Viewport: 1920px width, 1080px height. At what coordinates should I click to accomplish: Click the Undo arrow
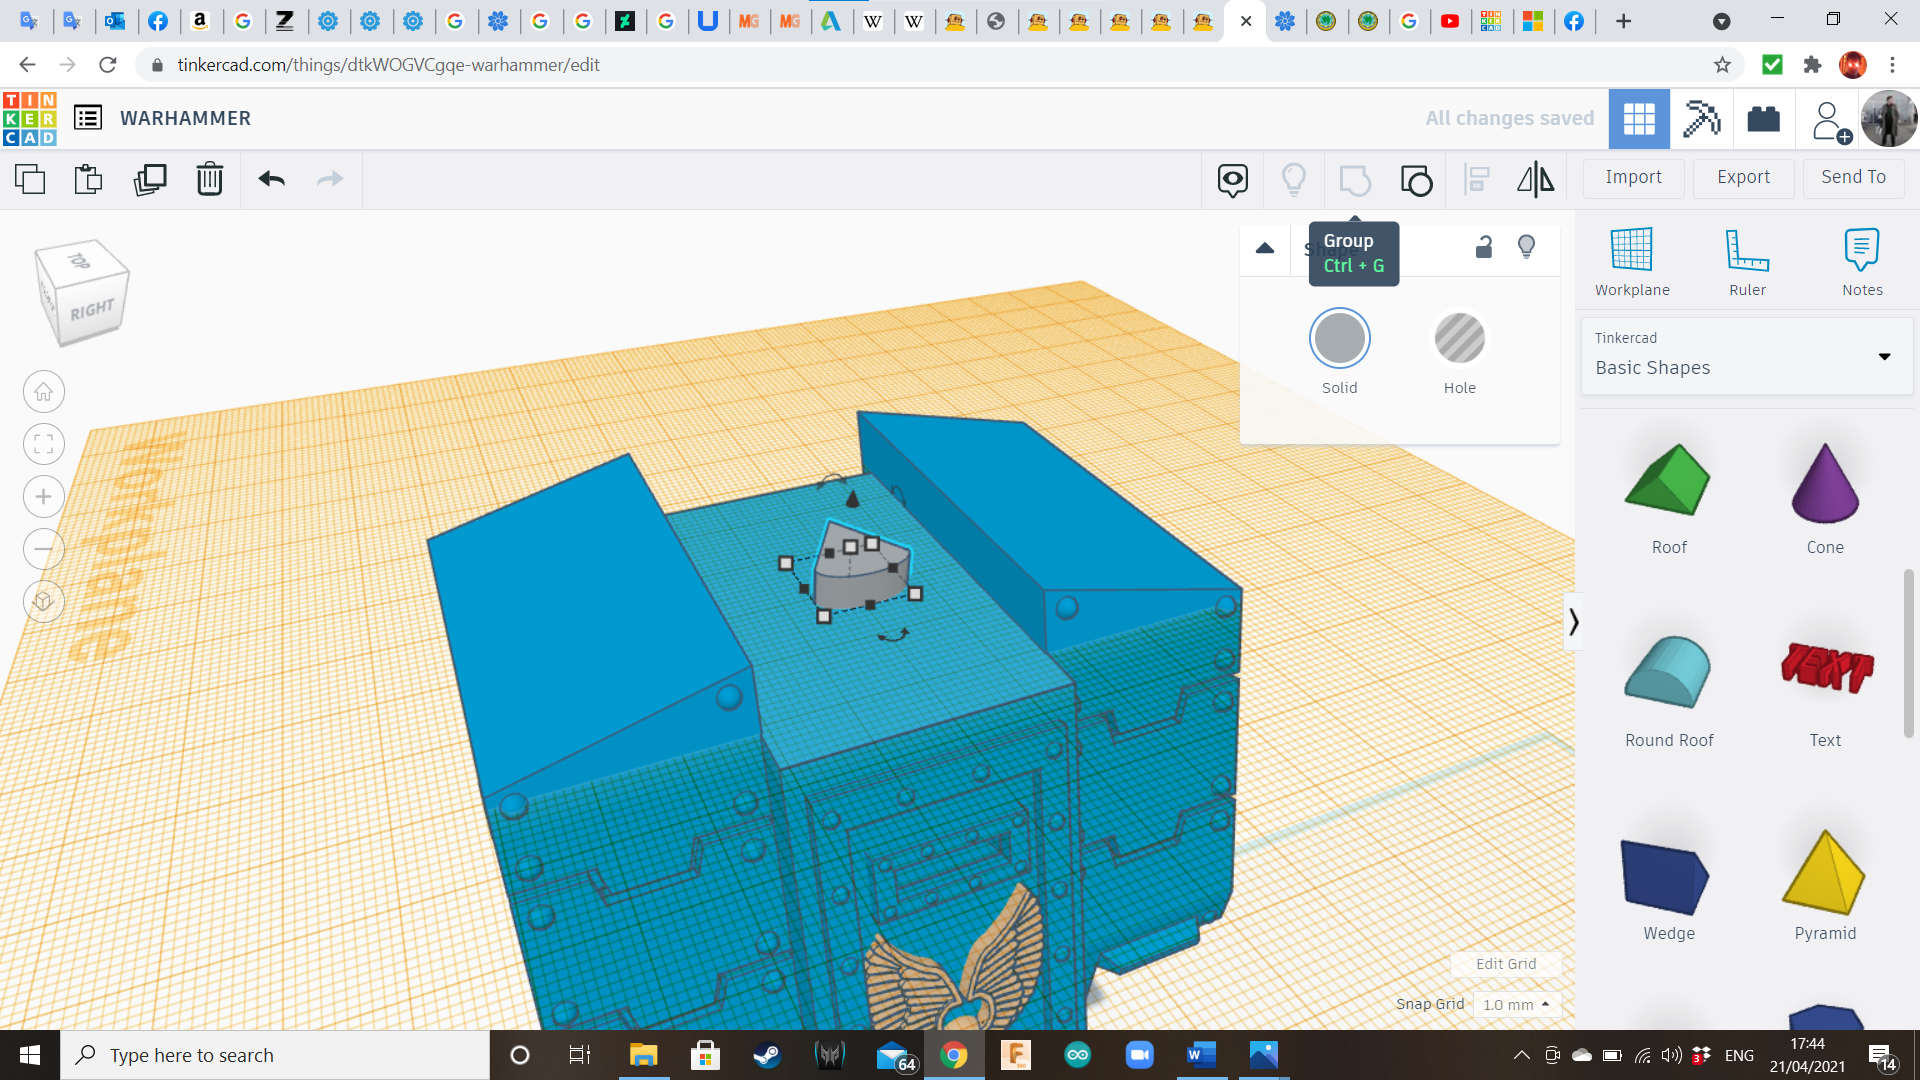click(272, 179)
